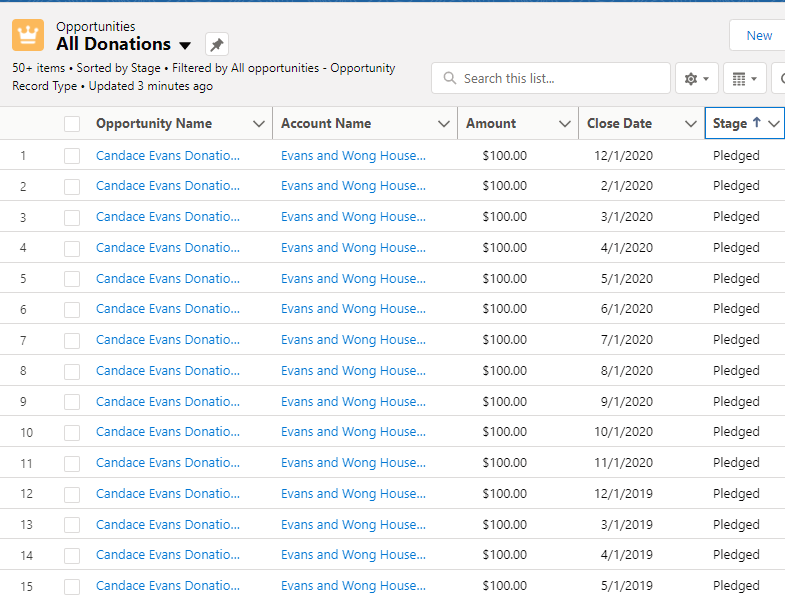
Task: Select the checkbox for row 9
Action: pyautogui.click(x=72, y=402)
